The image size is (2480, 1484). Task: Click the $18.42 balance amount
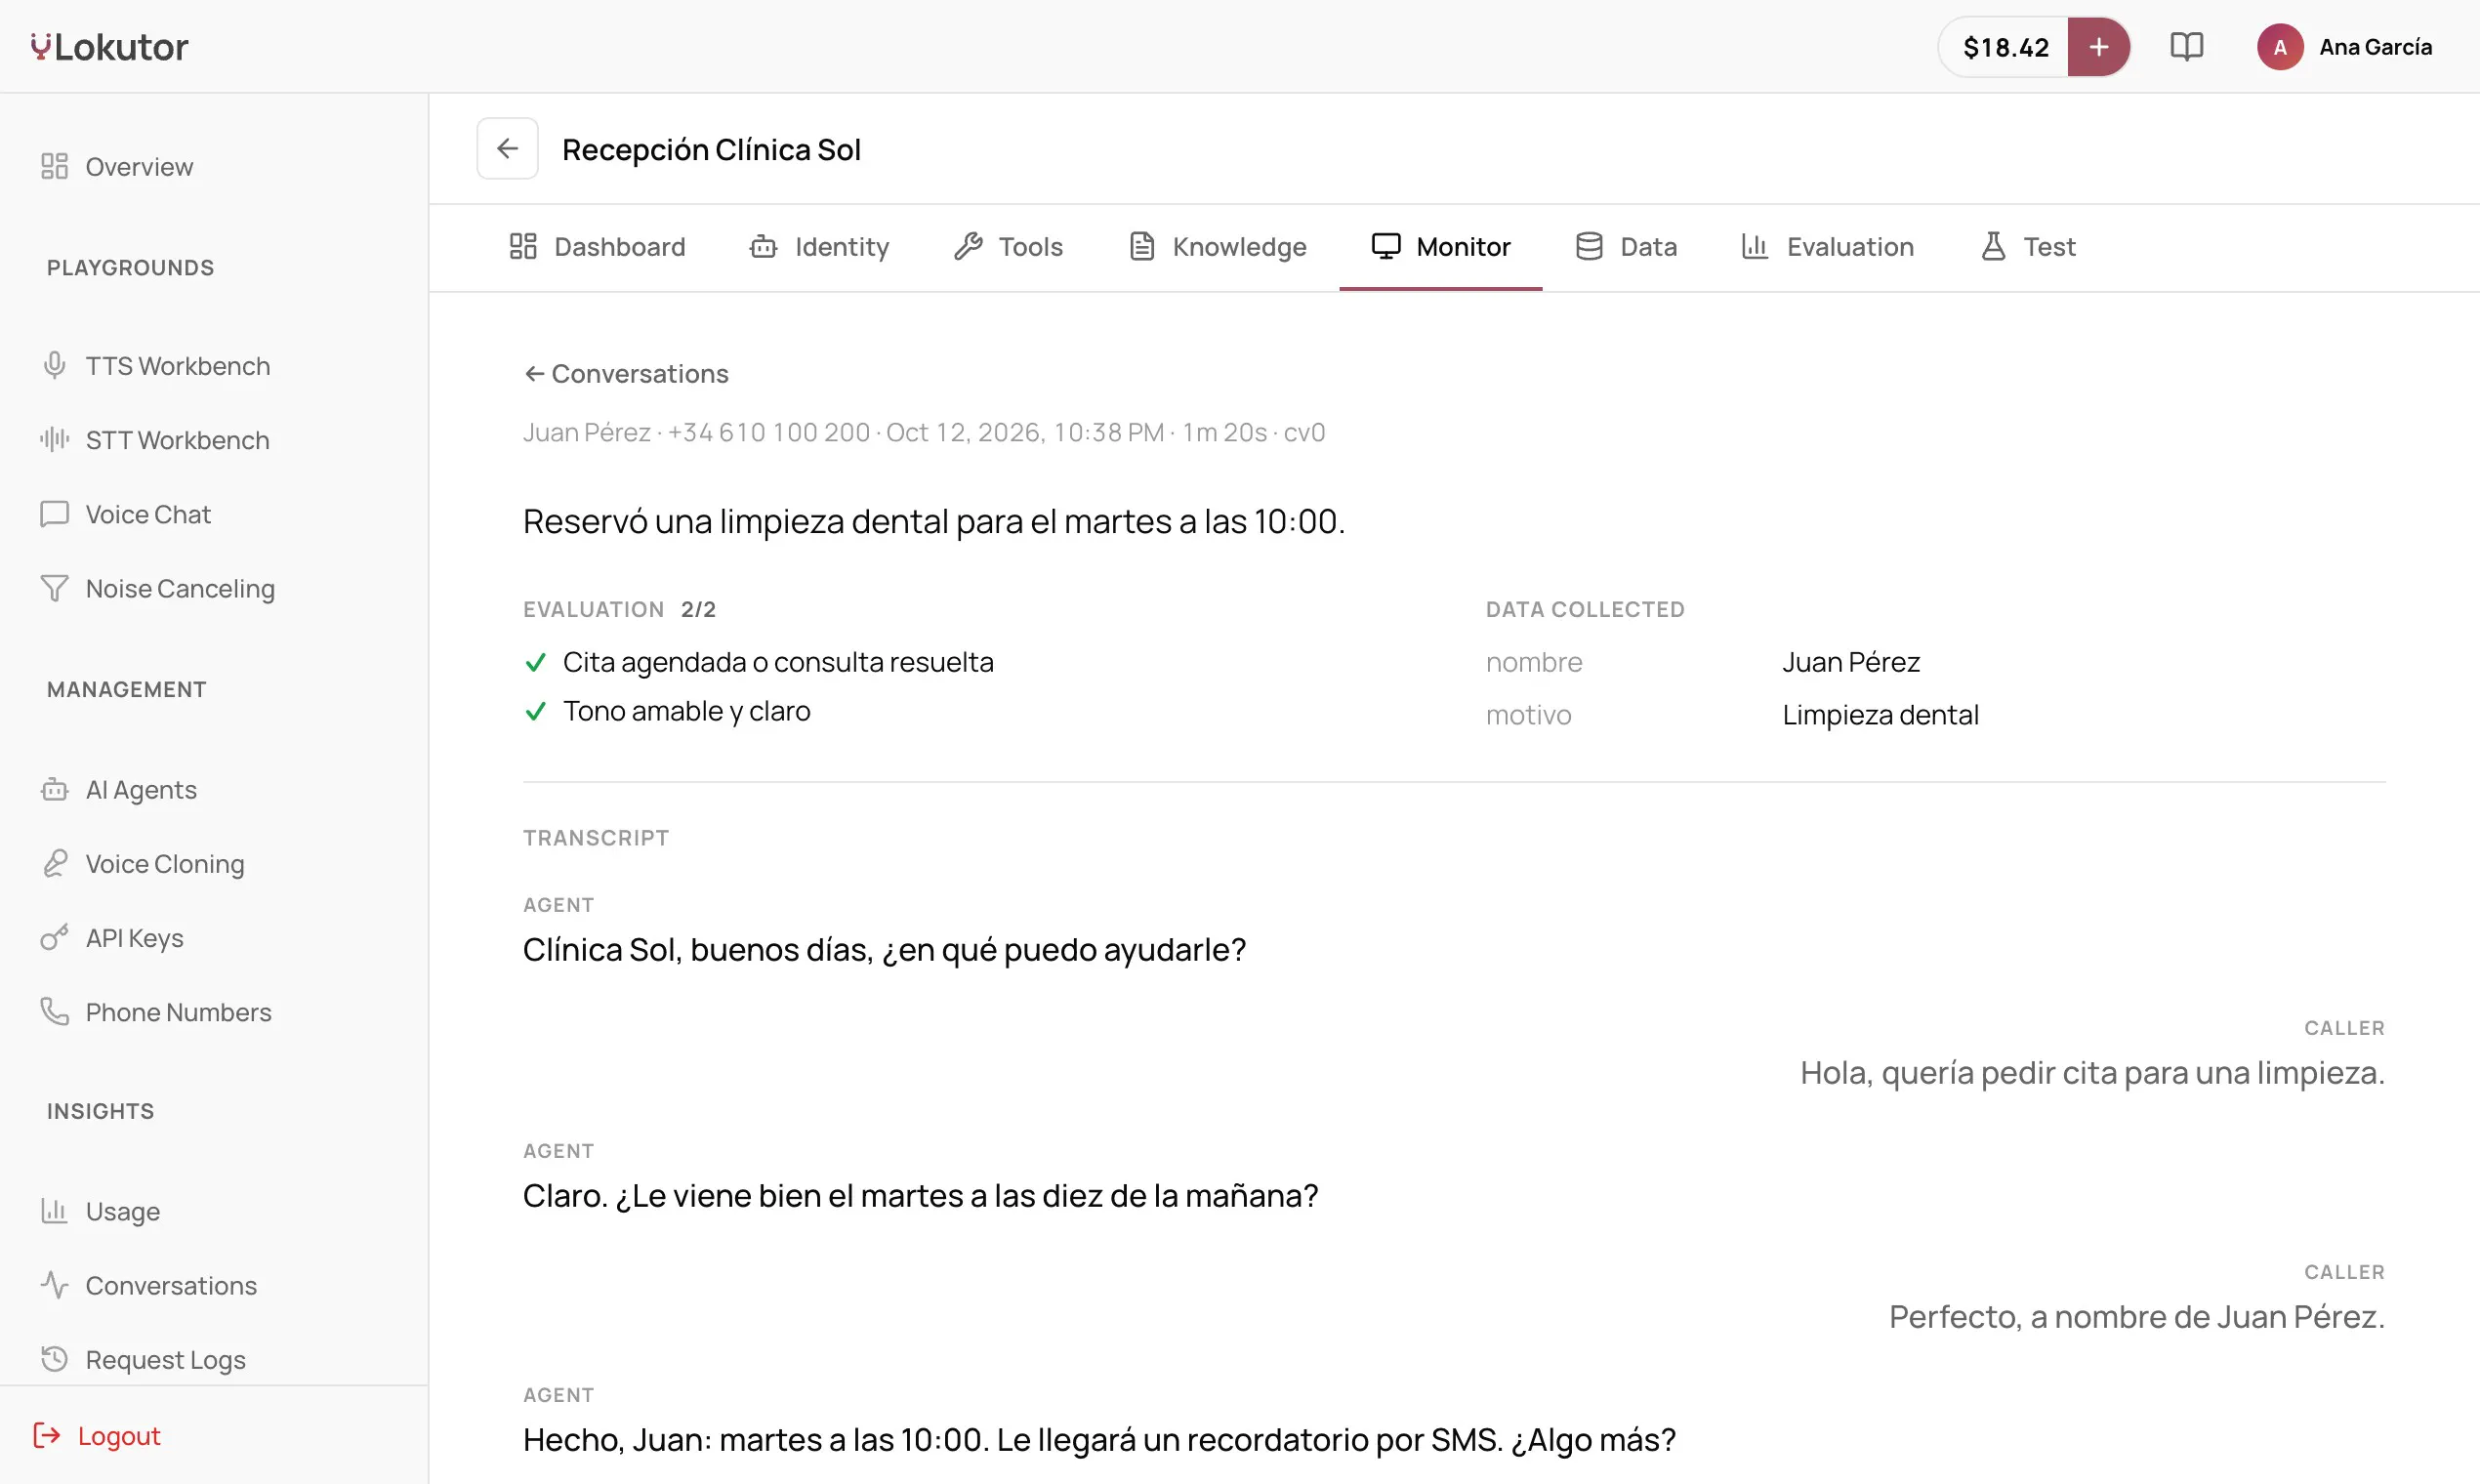coord(2005,47)
